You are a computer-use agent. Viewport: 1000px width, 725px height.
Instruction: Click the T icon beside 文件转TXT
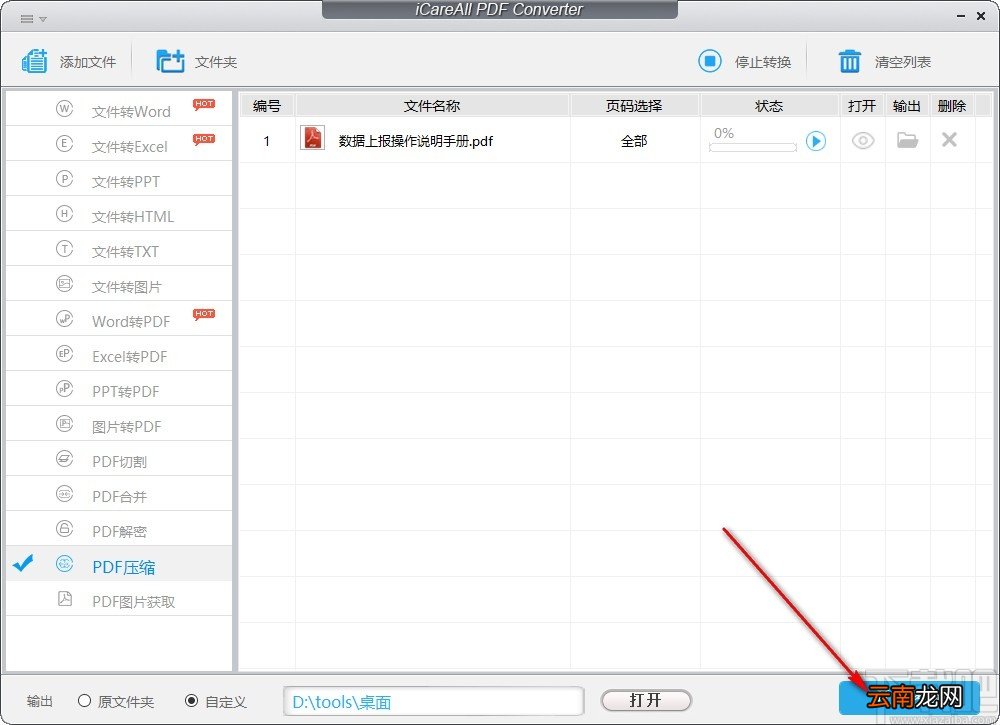64,249
